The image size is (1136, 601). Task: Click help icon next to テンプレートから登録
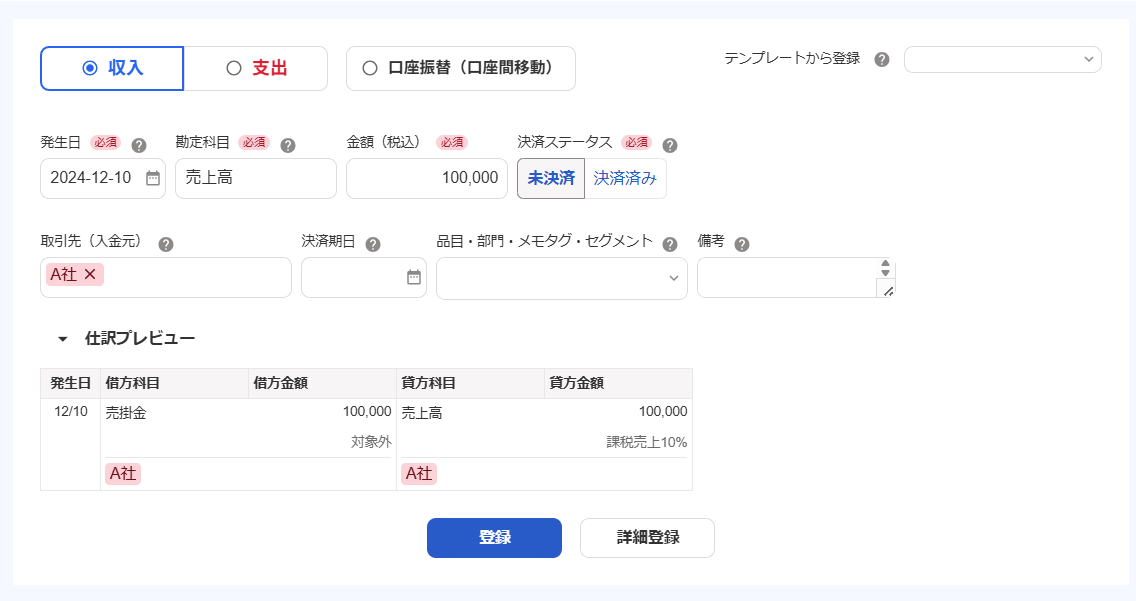(x=882, y=59)
